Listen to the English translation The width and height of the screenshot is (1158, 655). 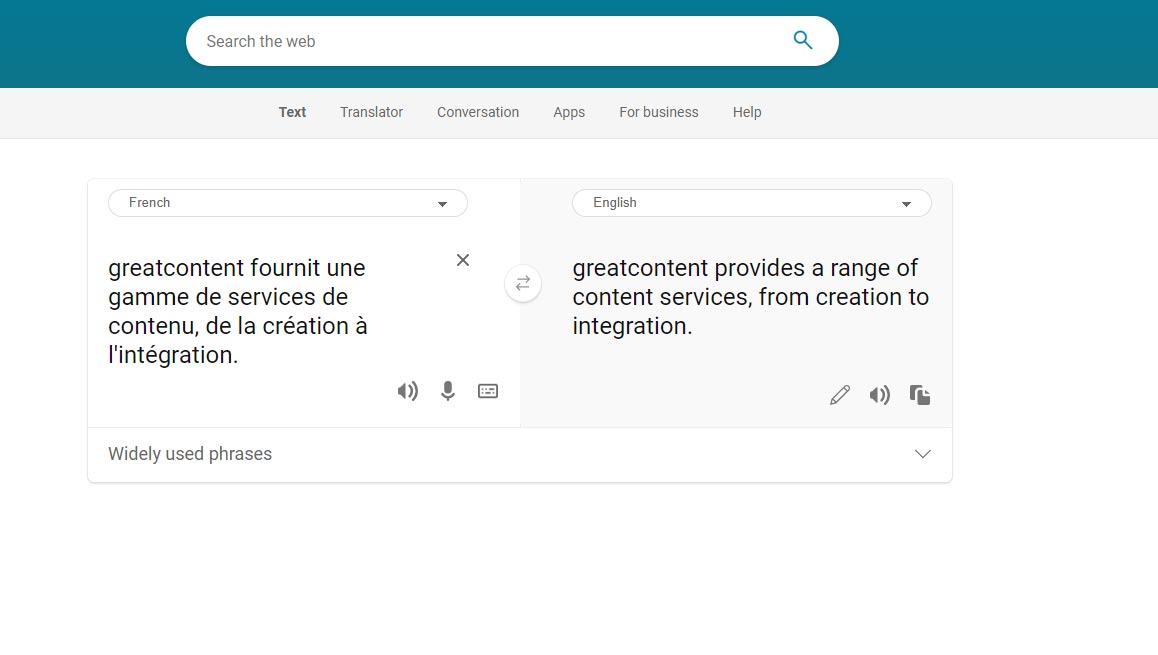tap(880, 395)
